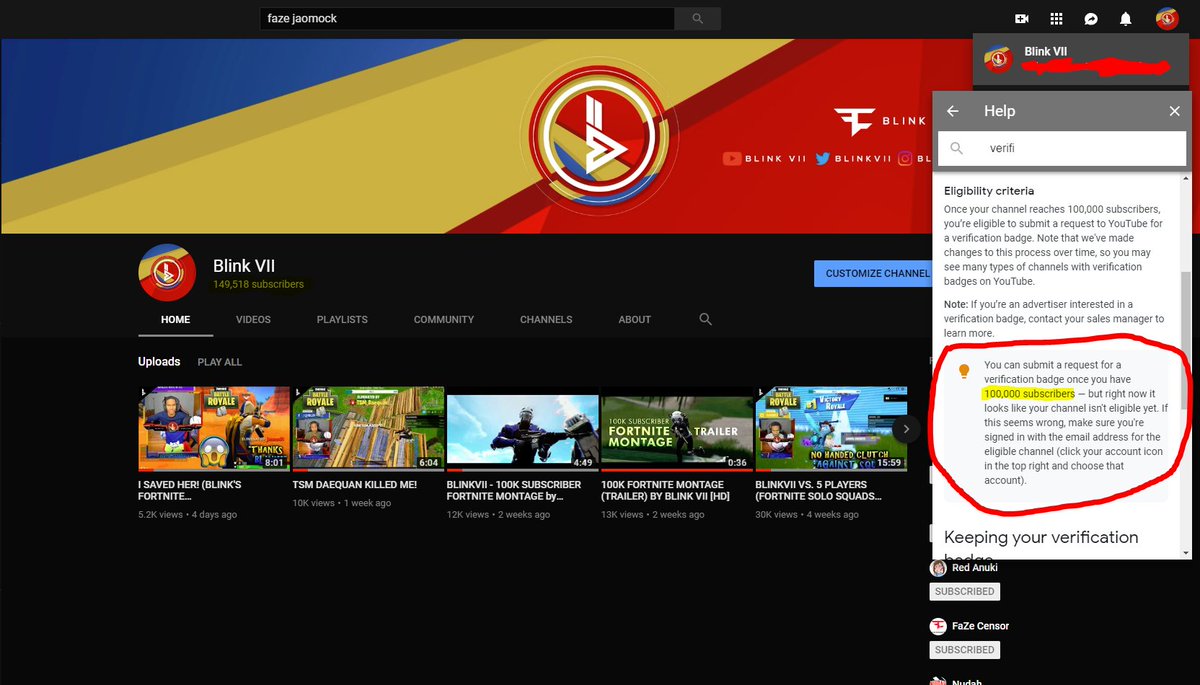Click the 30K views 4 weeks ago text
1200x685 pixels.
point(807,515)
